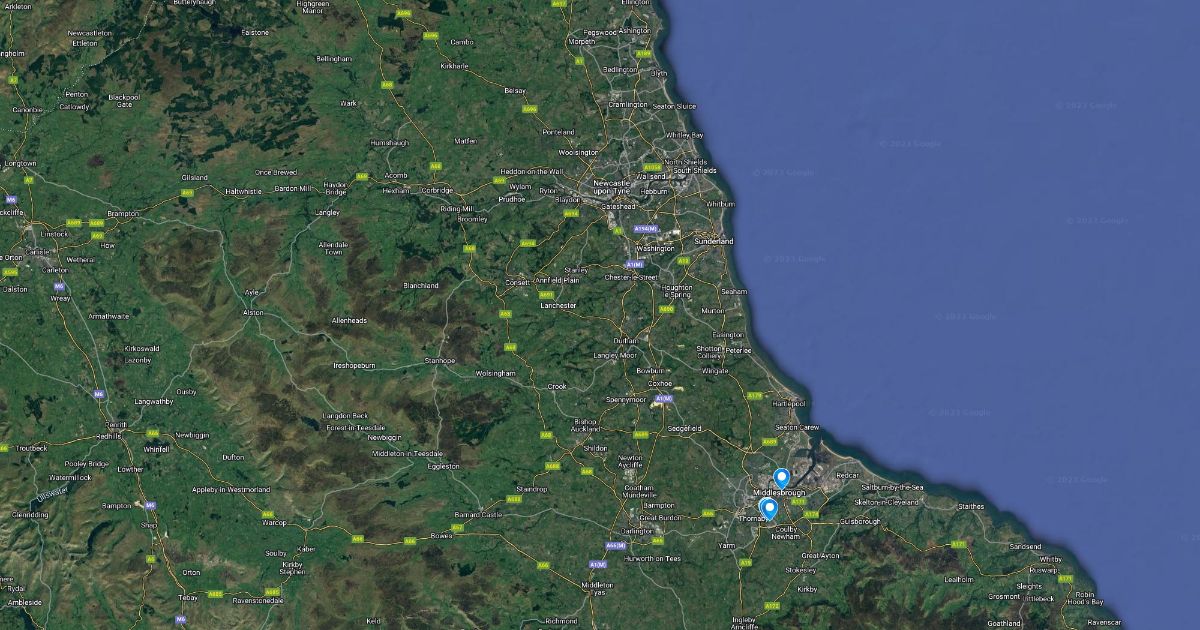Click the map pin above the Middlesbrough label
Screen dimensions: 1200x630
[781, 479]
